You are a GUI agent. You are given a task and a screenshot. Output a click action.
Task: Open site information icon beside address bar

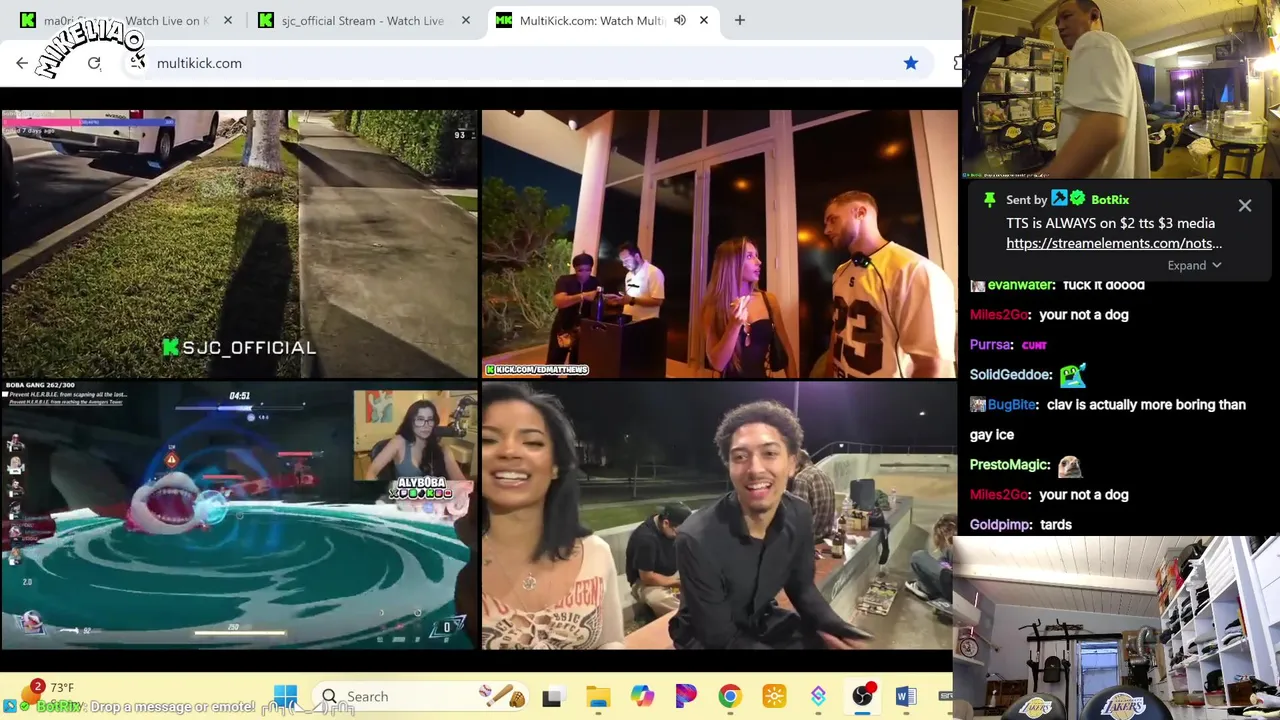pyautogui.click(x=137, y=62)
